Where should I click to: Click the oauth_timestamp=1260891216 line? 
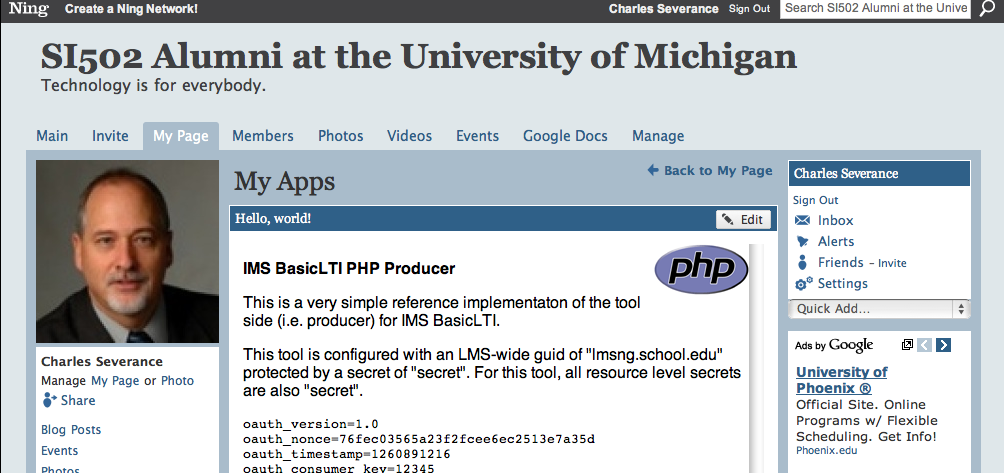[x=346, y=454]
